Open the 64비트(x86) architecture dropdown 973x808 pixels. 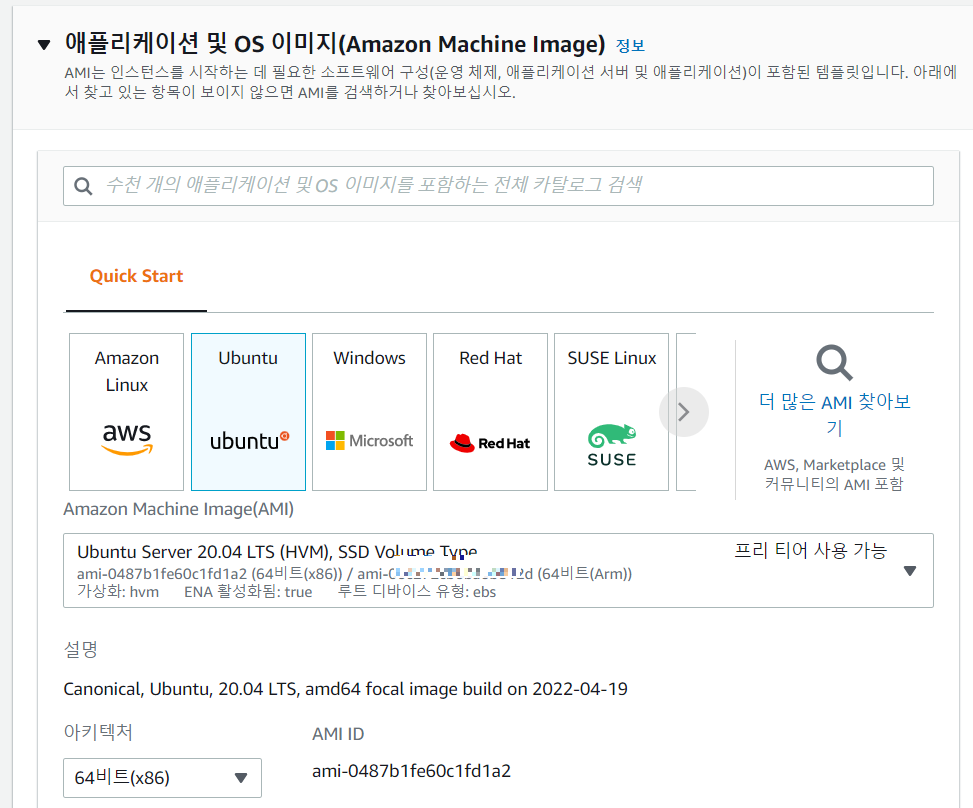[162, 778]
